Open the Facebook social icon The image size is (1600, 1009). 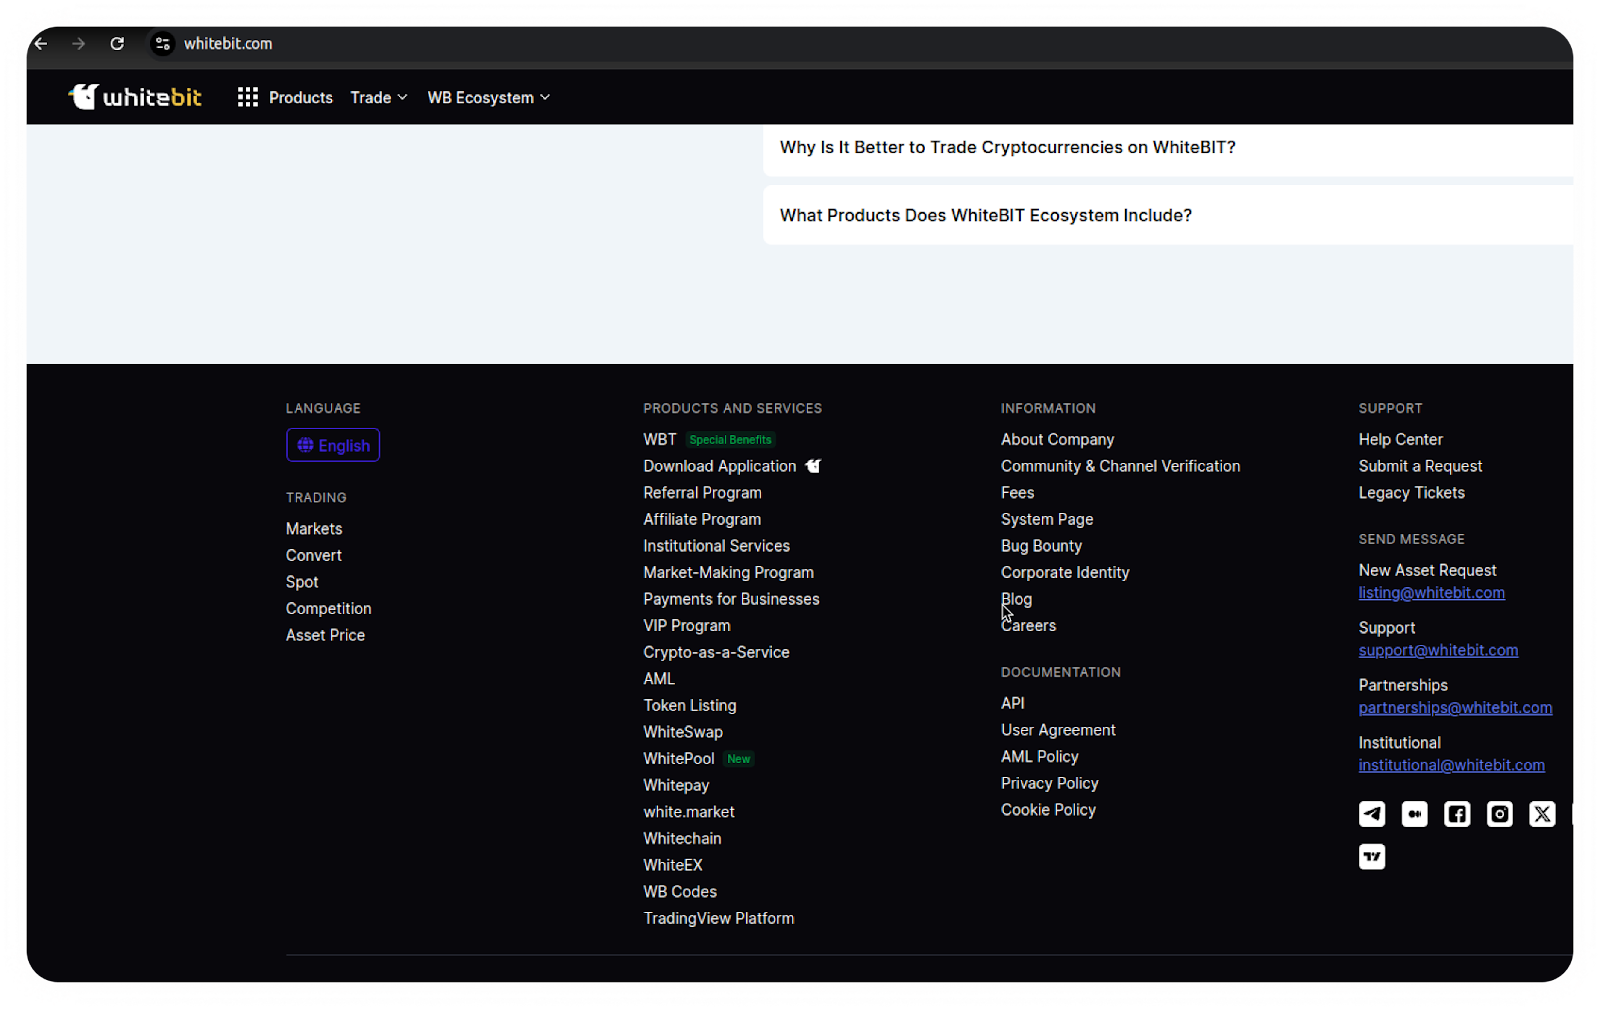[x=1457, y=814]
